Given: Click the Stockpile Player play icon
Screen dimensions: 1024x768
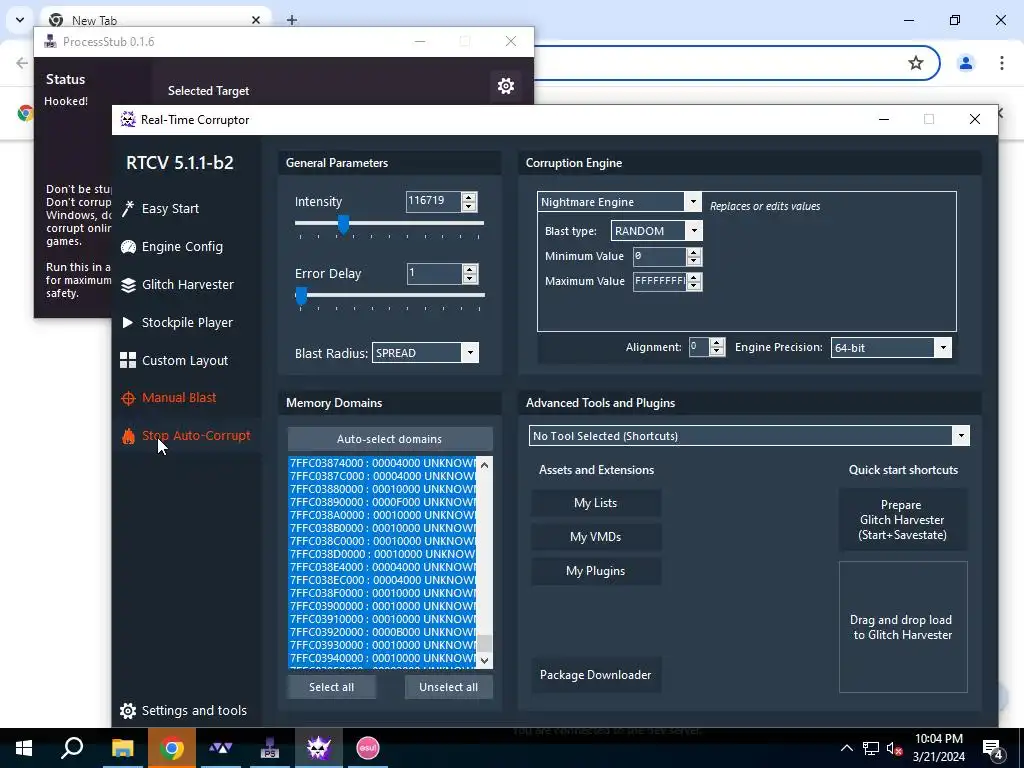Looking at the screenshot, I should (128, 323).
